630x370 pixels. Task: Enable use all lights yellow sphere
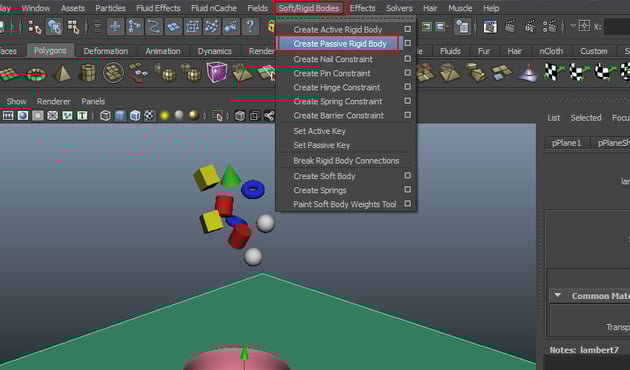[x=164, y=116]
